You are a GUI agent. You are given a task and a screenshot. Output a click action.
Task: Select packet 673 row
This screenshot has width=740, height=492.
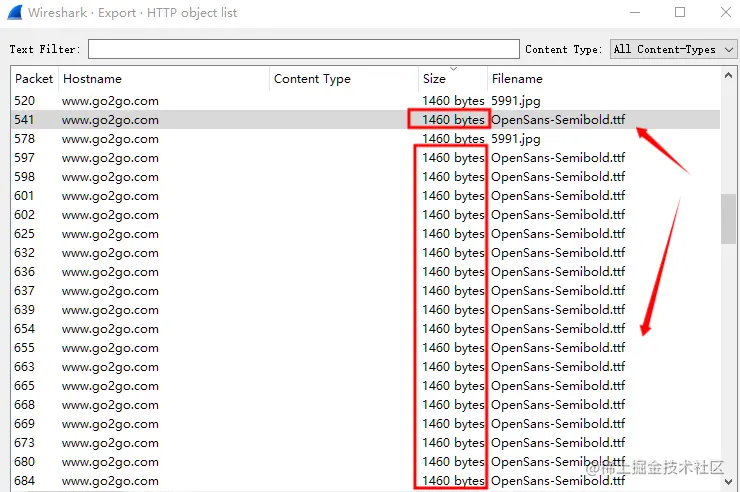366,442
